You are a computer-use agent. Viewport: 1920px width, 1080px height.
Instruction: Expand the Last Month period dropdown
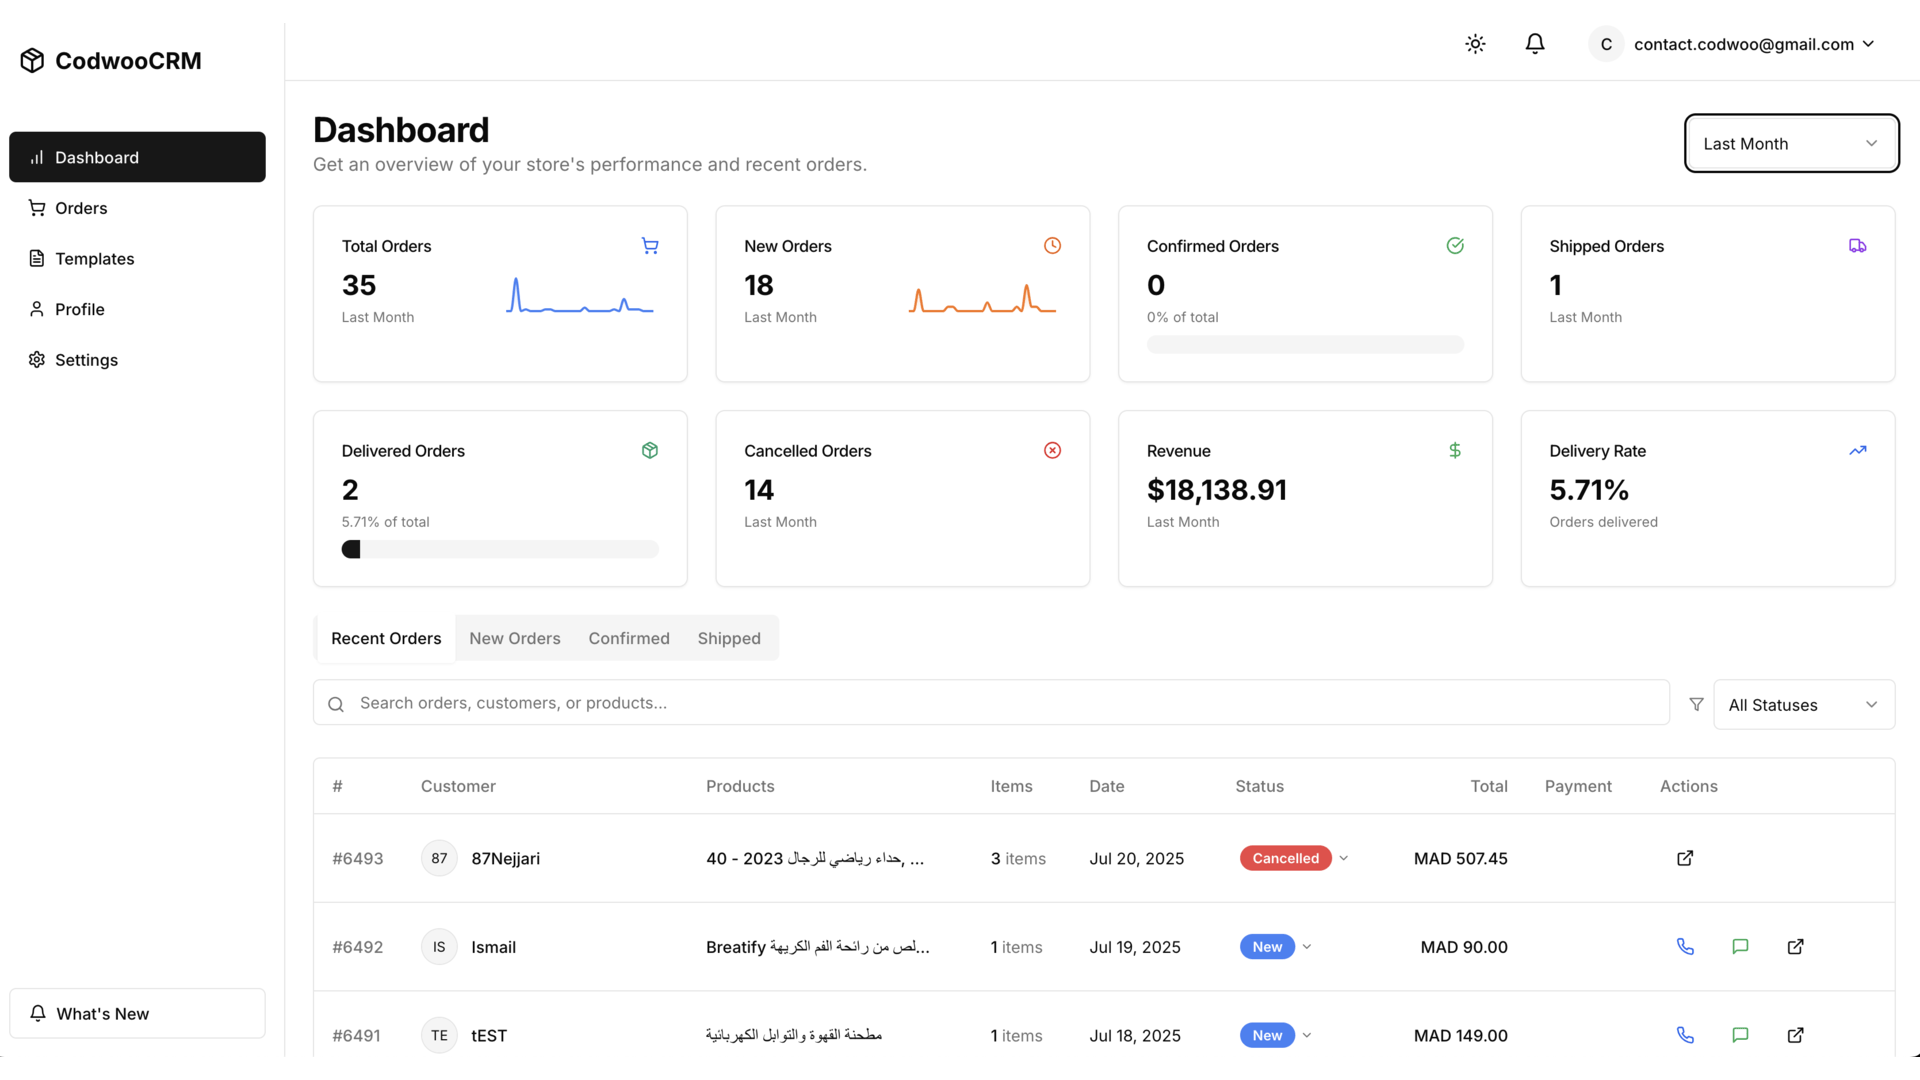1791,143
